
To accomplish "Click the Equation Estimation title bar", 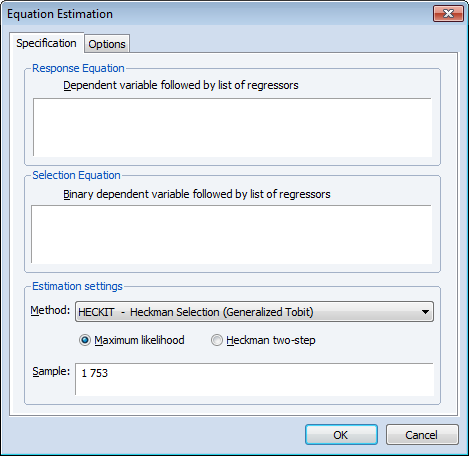I will tap(217, 14).
